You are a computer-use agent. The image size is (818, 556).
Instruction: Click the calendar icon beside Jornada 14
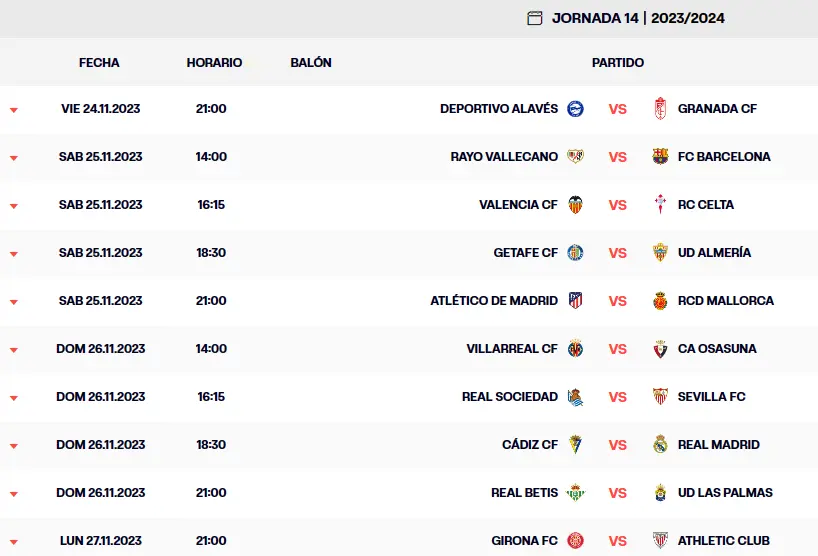point(534,18)
